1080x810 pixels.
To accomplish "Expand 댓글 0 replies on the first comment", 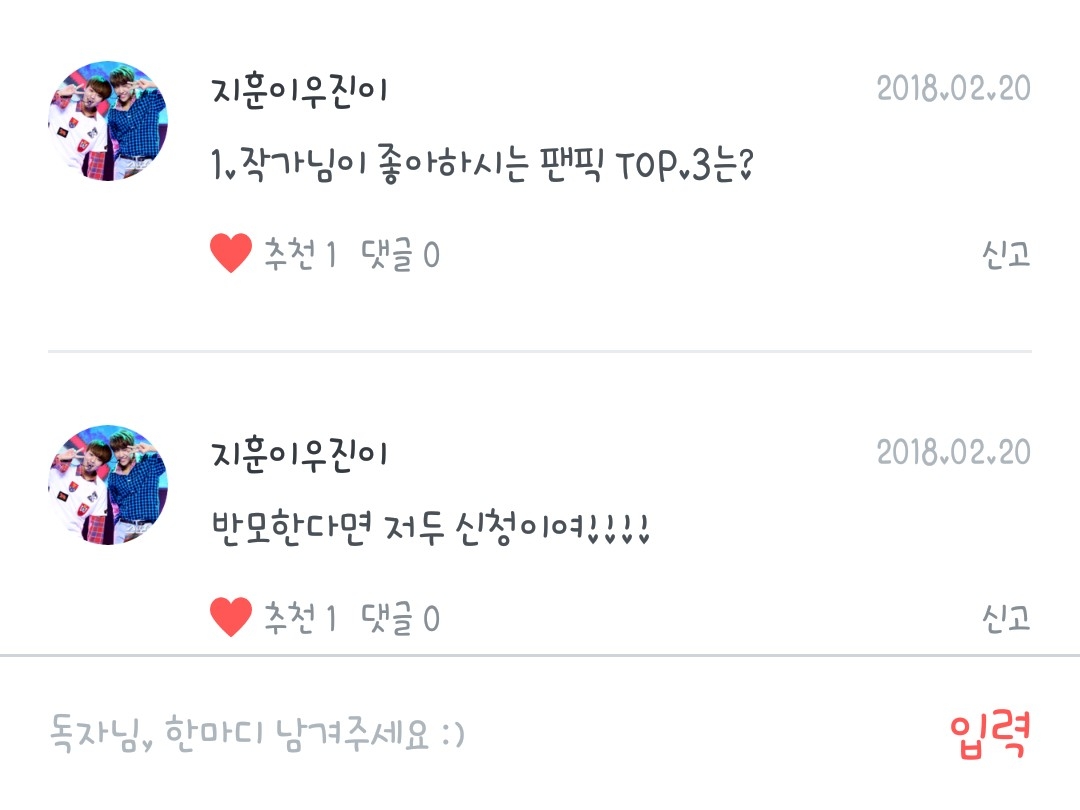I will 400,254.
